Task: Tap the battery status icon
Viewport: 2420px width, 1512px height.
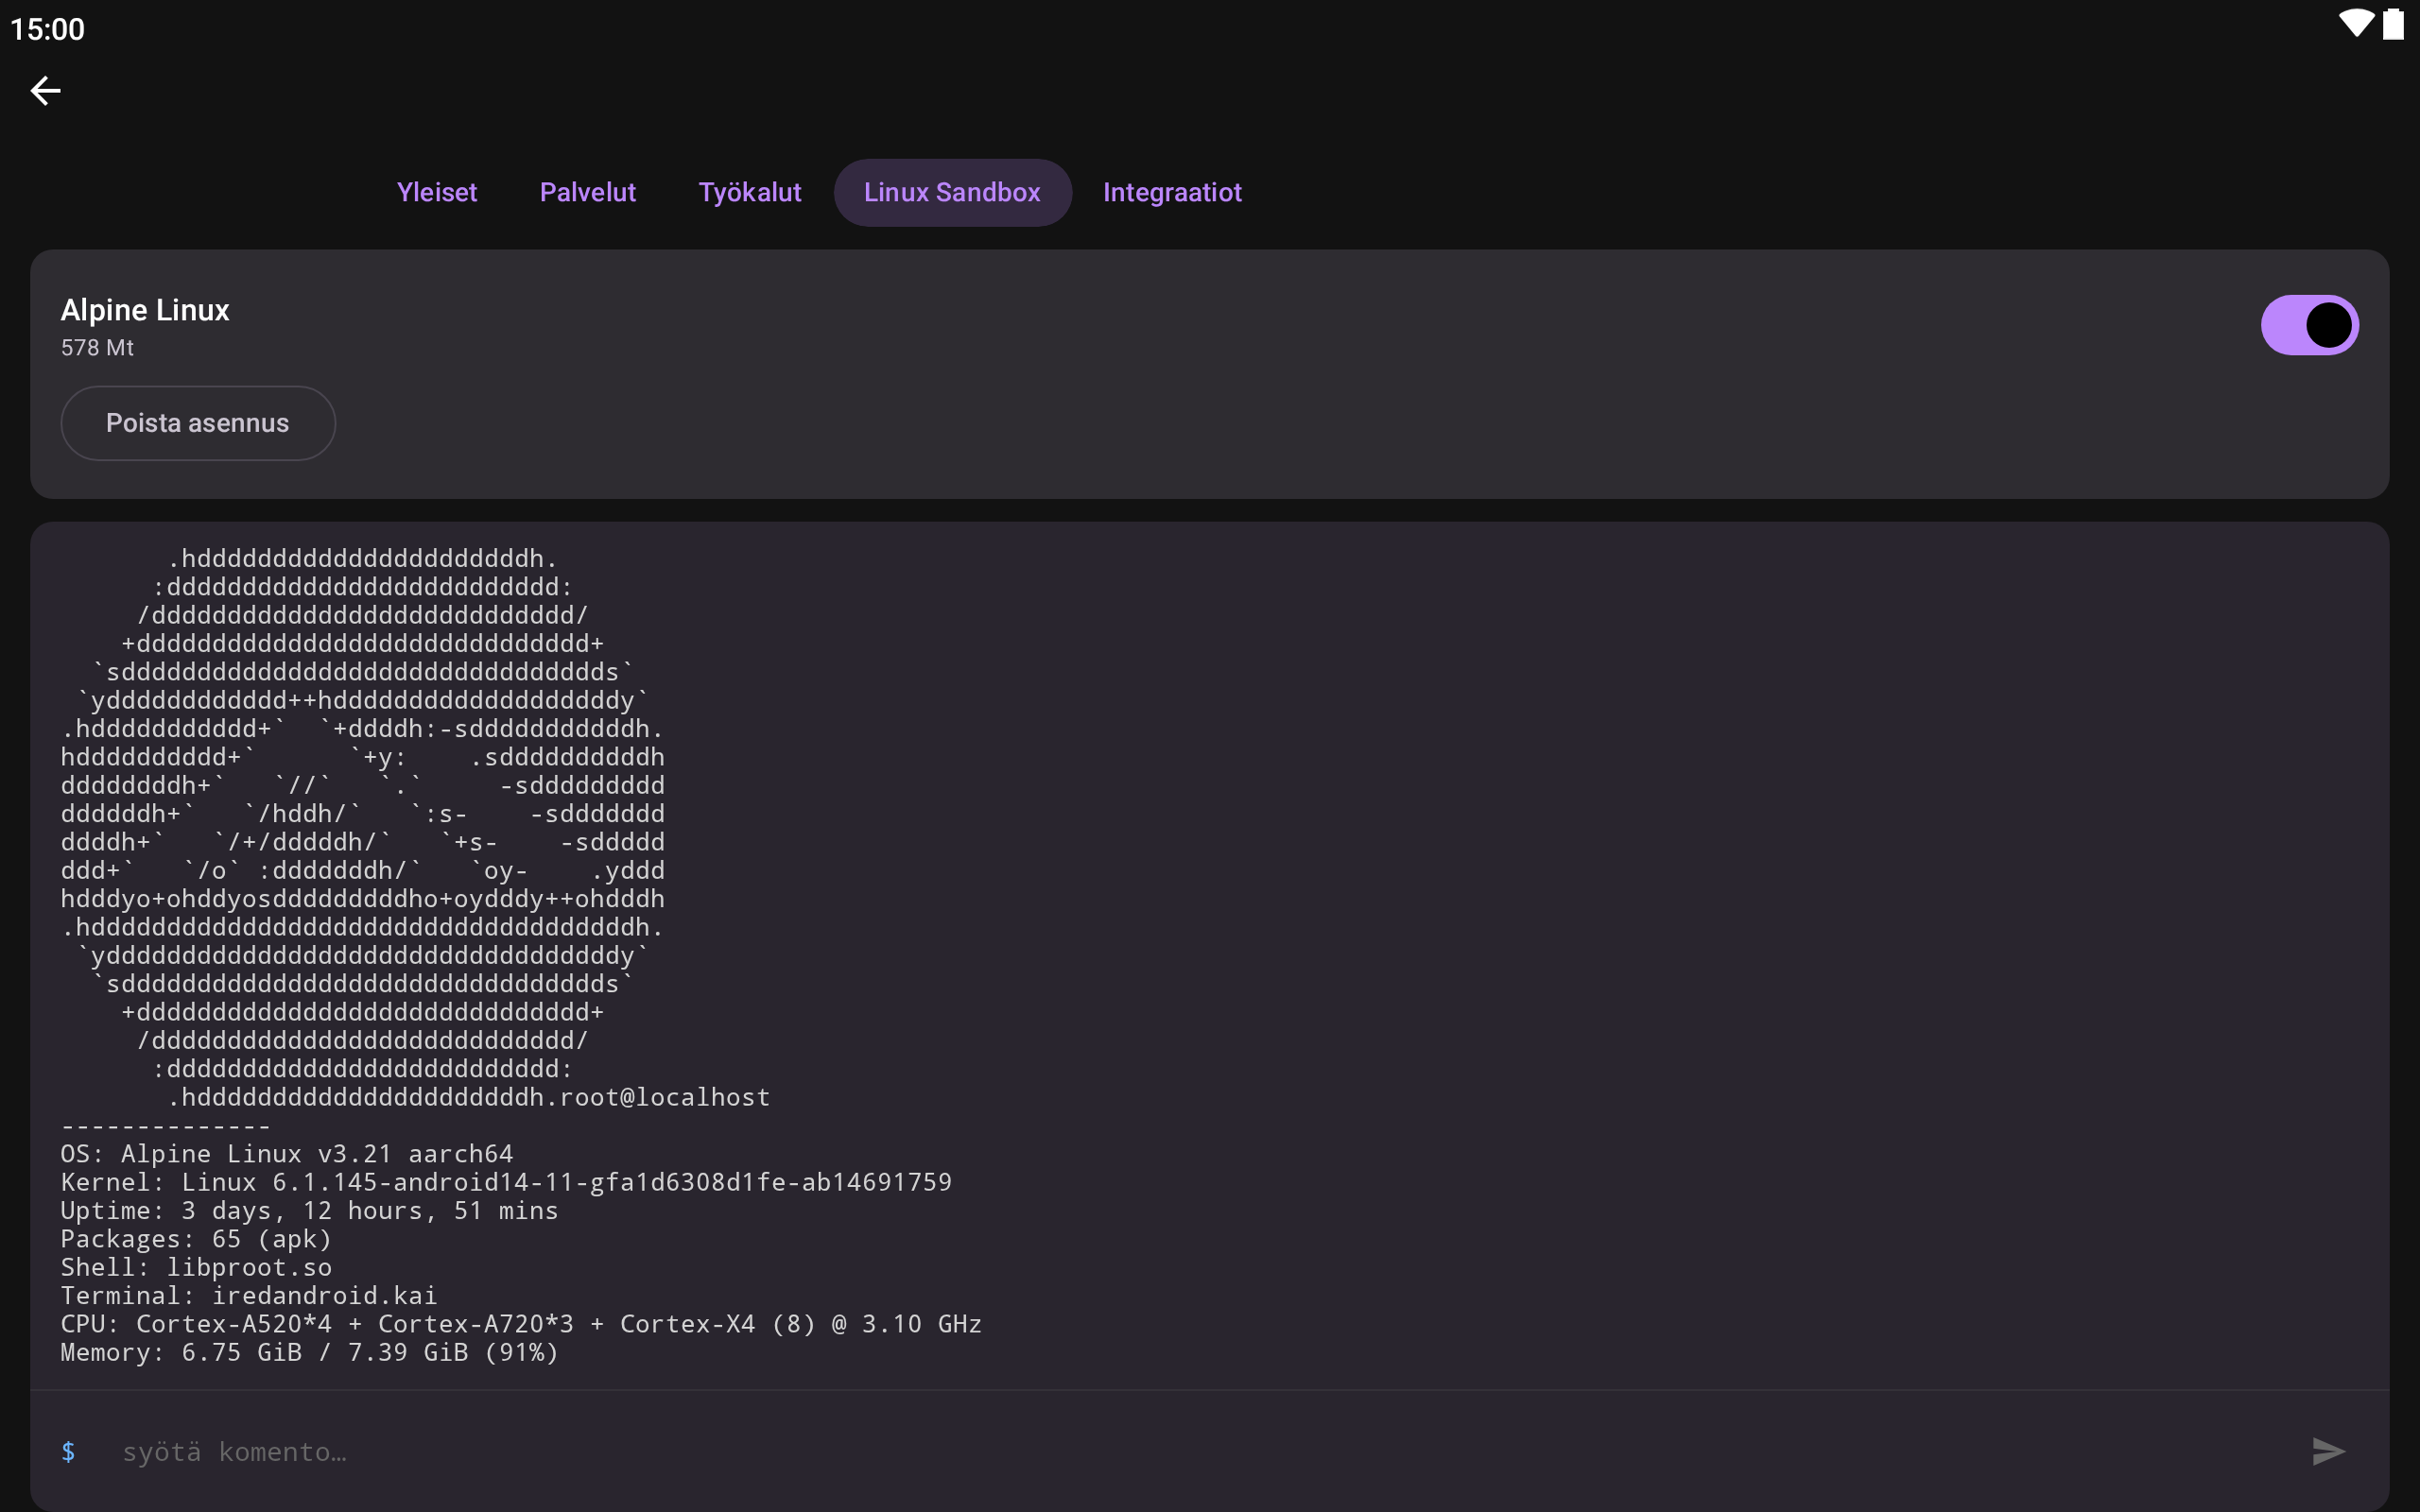Action: coord(2393,24)
